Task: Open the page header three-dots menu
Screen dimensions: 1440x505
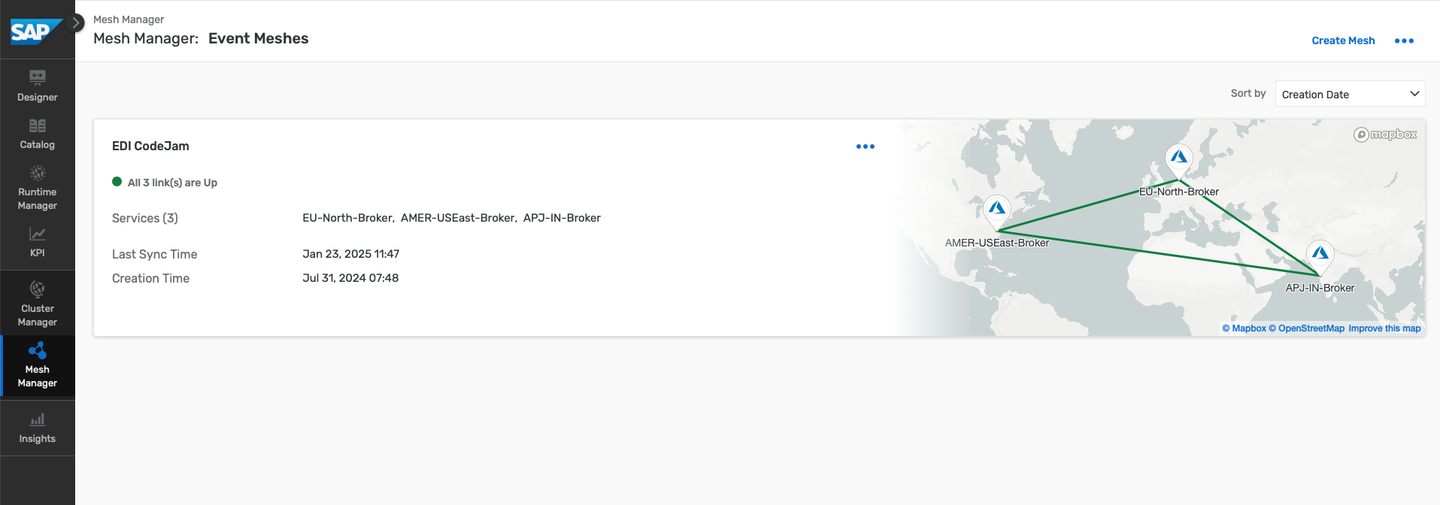Action: (1404, 41)
